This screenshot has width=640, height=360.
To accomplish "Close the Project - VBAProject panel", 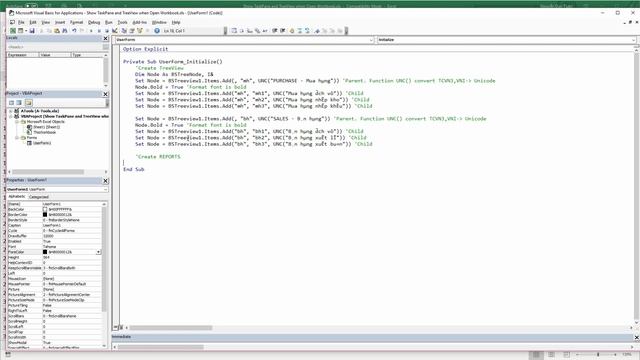I will (105, 94).
